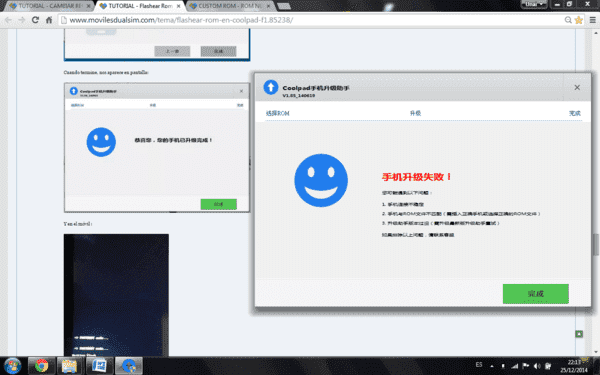
Task: Bookmark this page with the star icon
Action: [579, 20]
